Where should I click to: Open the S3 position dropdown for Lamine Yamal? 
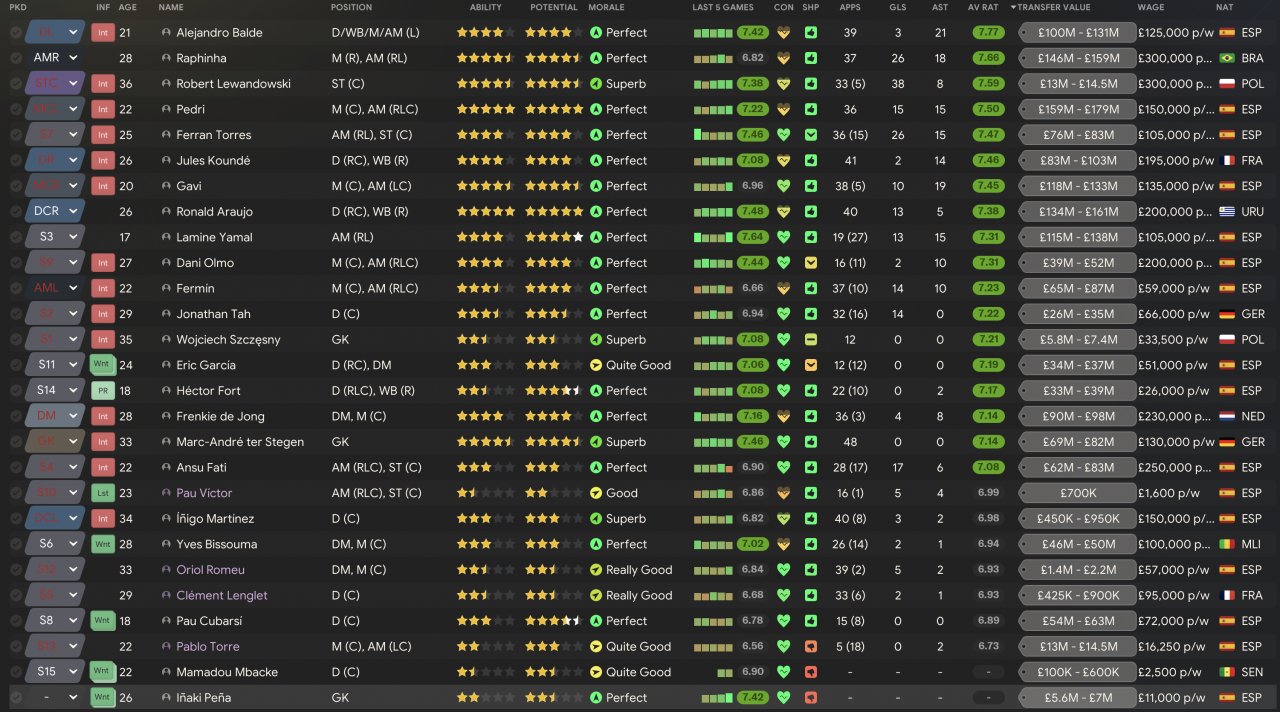pos(55,237)
